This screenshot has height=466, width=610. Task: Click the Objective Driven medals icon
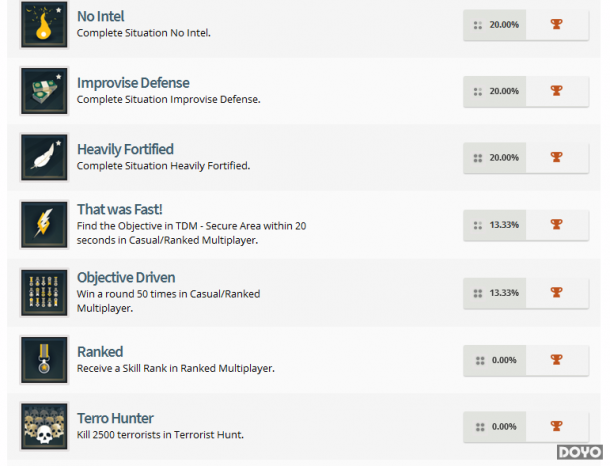point(44,293)
